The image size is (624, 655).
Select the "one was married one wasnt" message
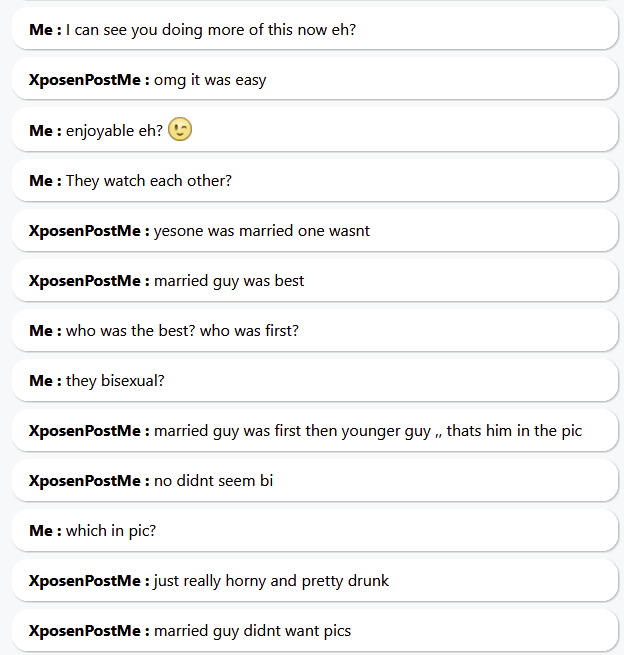(x=262, y=231)
